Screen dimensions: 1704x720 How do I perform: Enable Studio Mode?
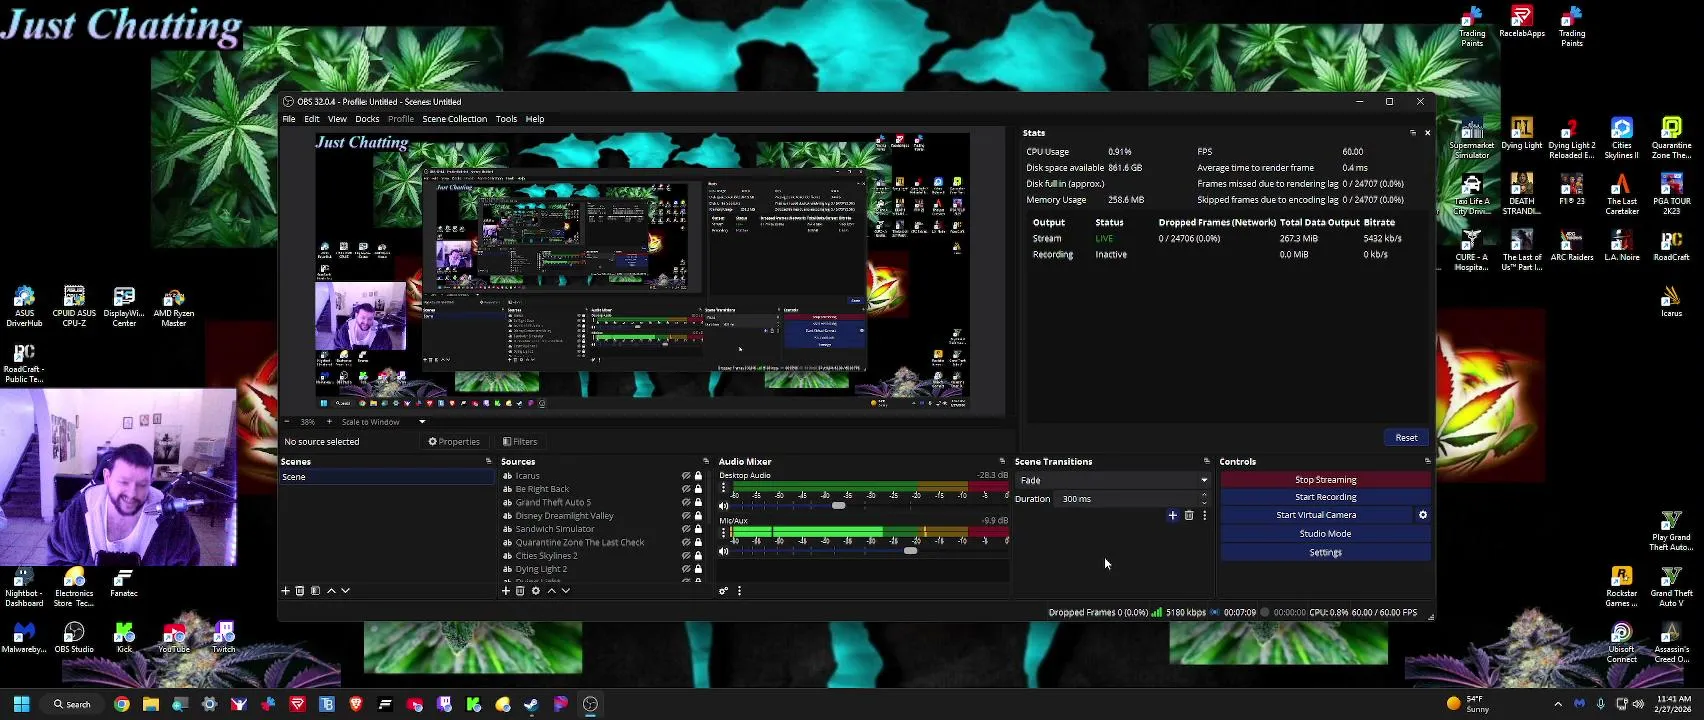pos(1325,534)
